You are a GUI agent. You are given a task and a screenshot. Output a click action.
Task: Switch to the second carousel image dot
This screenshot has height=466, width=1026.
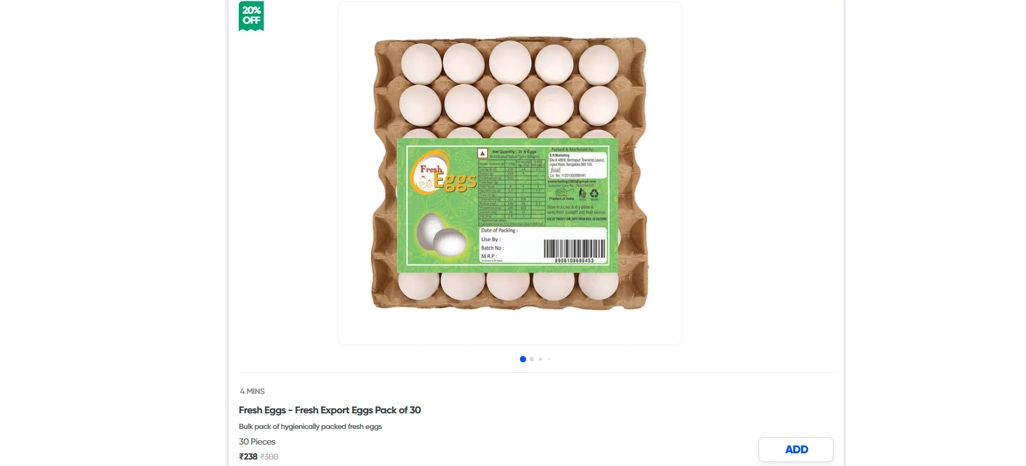[x=532, y=359]
